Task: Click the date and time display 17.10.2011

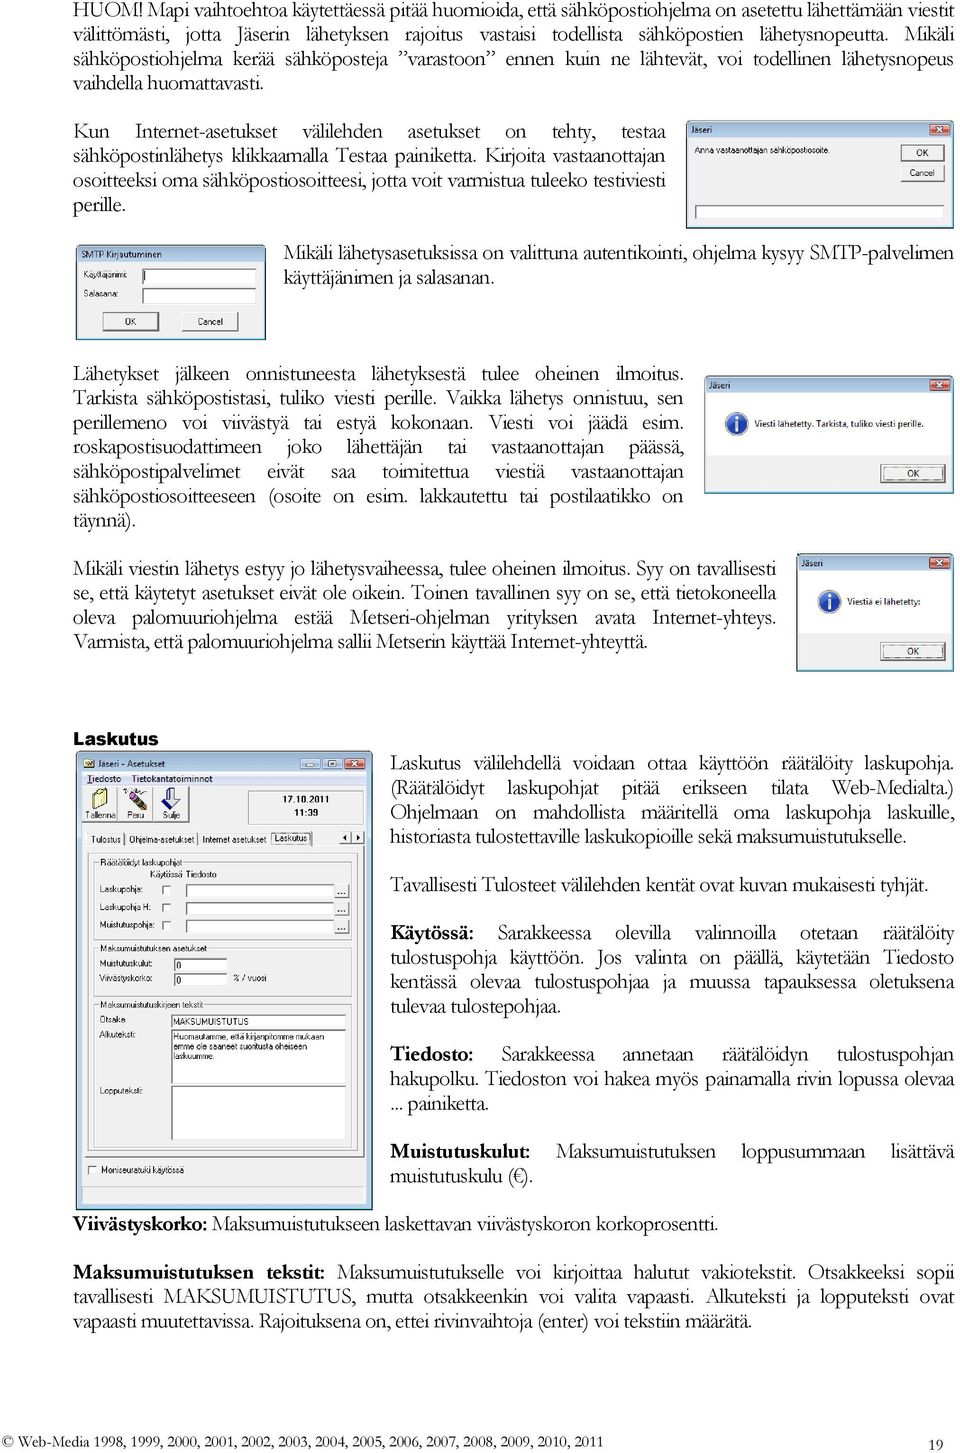Action: click(x=305, y=806)
